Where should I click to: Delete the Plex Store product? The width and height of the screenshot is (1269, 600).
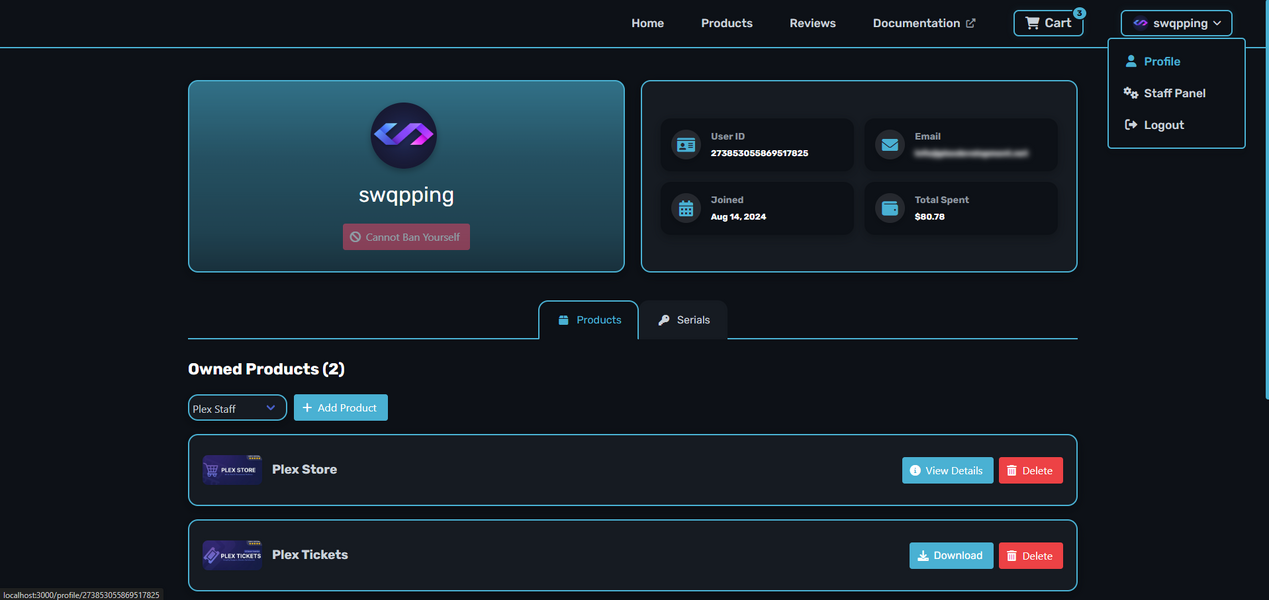[x=1030, y=470]
